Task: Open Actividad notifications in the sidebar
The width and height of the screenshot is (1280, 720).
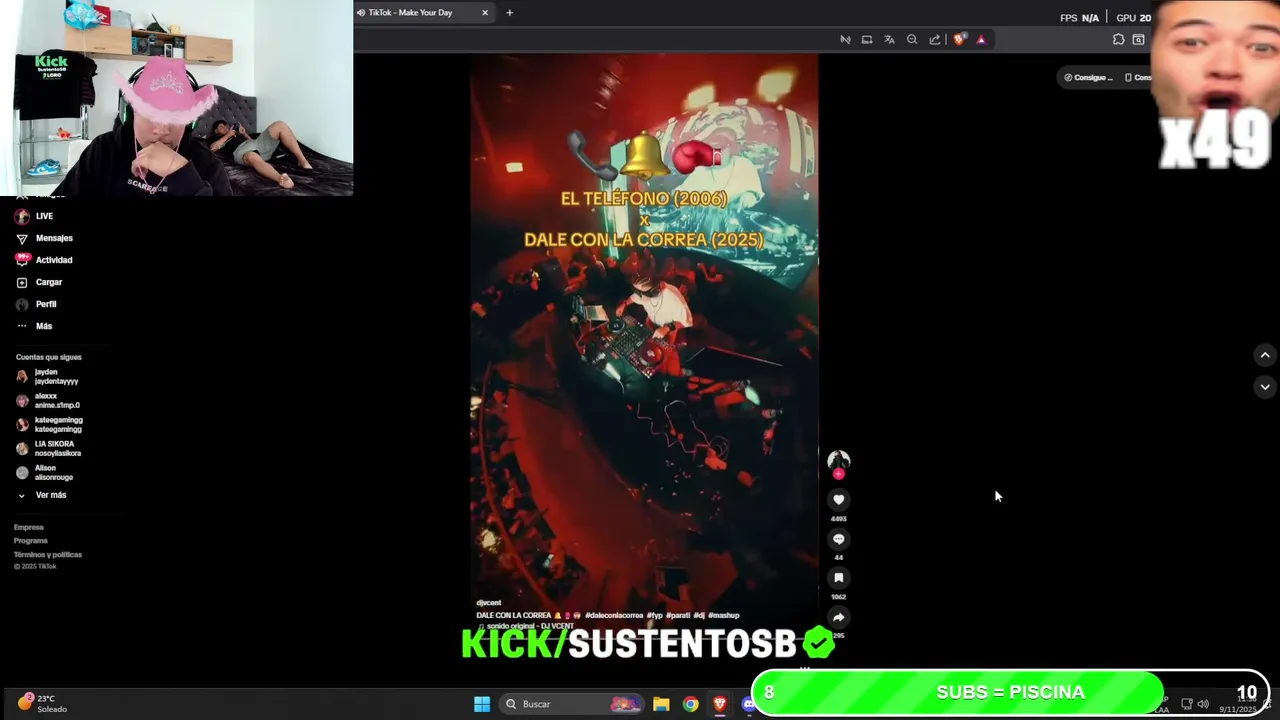Action: pyautogui.click(x=44, y=260)
